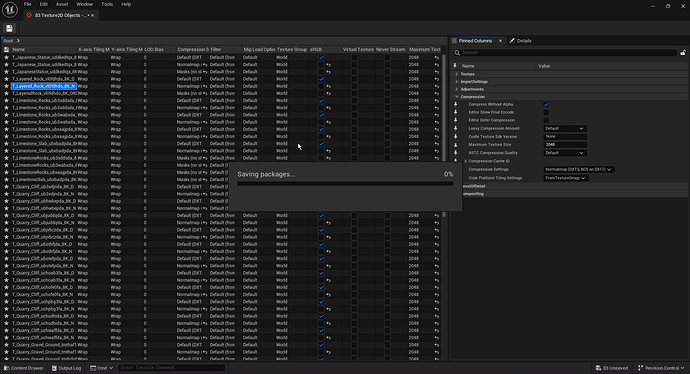The width and height of the screenshot is (690, 374).
Task: Toggle pin for Editor Show Final Encode
Action: point(455,112)
